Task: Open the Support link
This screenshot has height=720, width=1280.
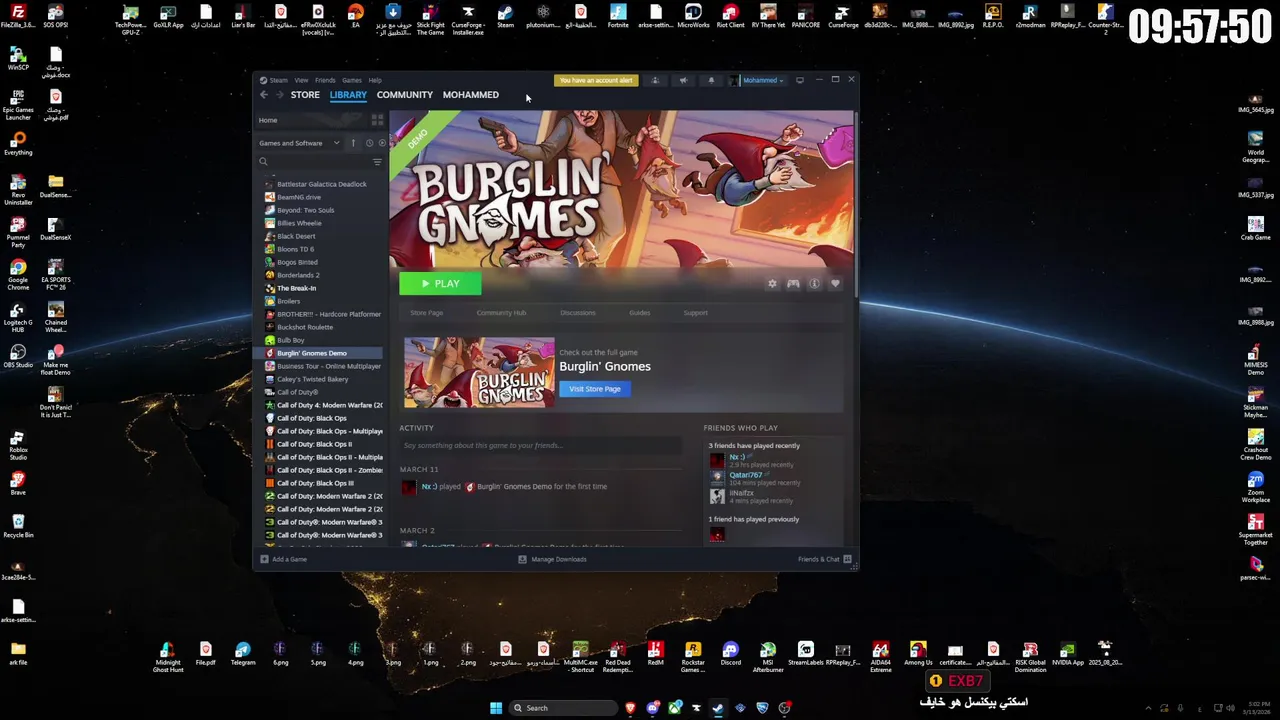Action: click(695, 313)
